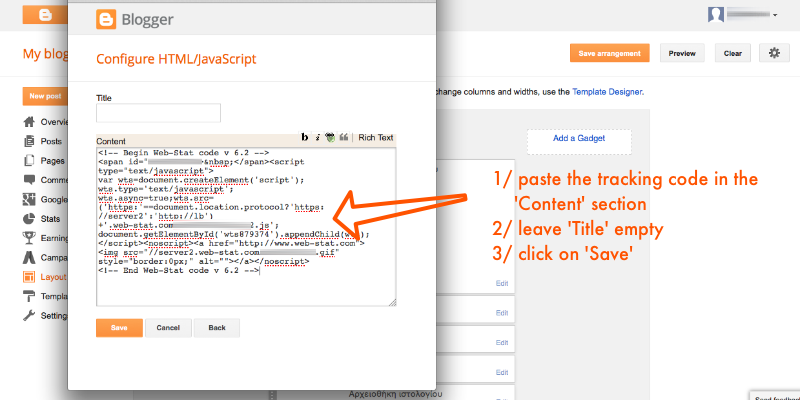The height and width of the screenshot is (400, 800).
Task: Click inside the Content code text area
Action: [x=246, y=227]
